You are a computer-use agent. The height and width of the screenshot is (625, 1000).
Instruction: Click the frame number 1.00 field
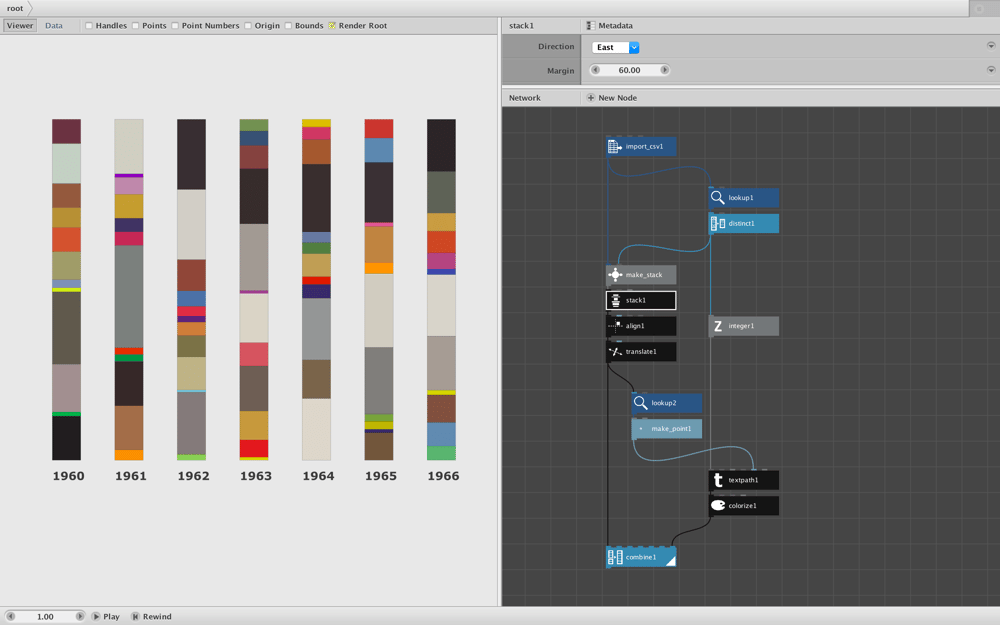45,617
